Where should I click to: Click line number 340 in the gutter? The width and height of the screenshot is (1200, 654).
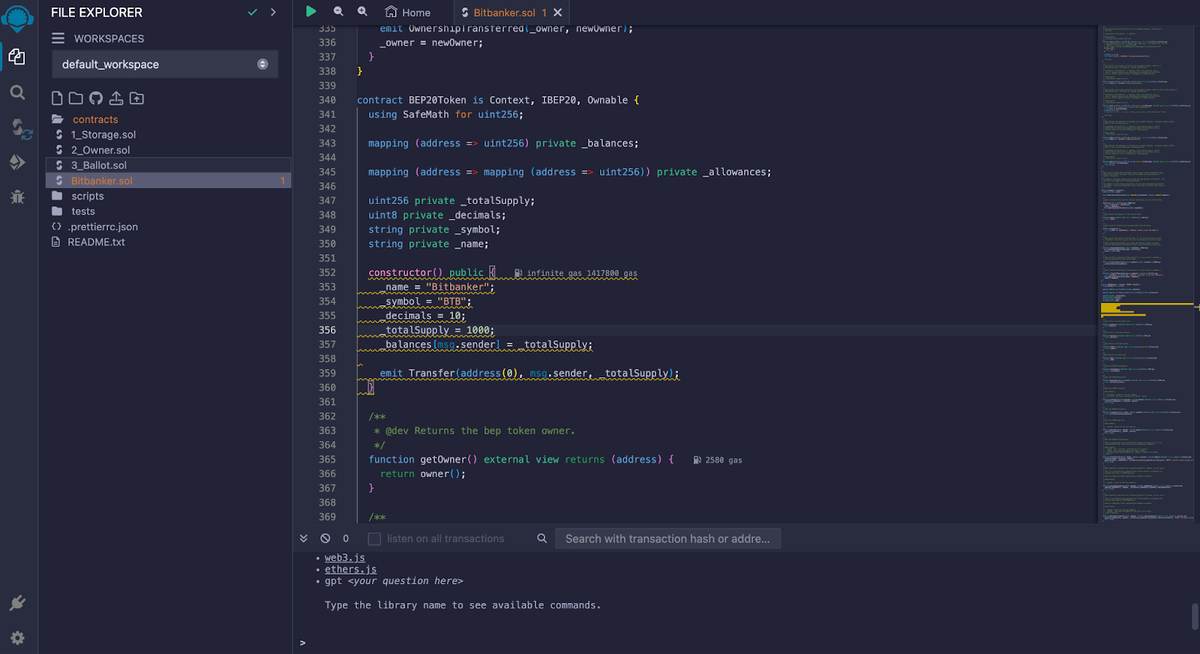click(326, 101)
